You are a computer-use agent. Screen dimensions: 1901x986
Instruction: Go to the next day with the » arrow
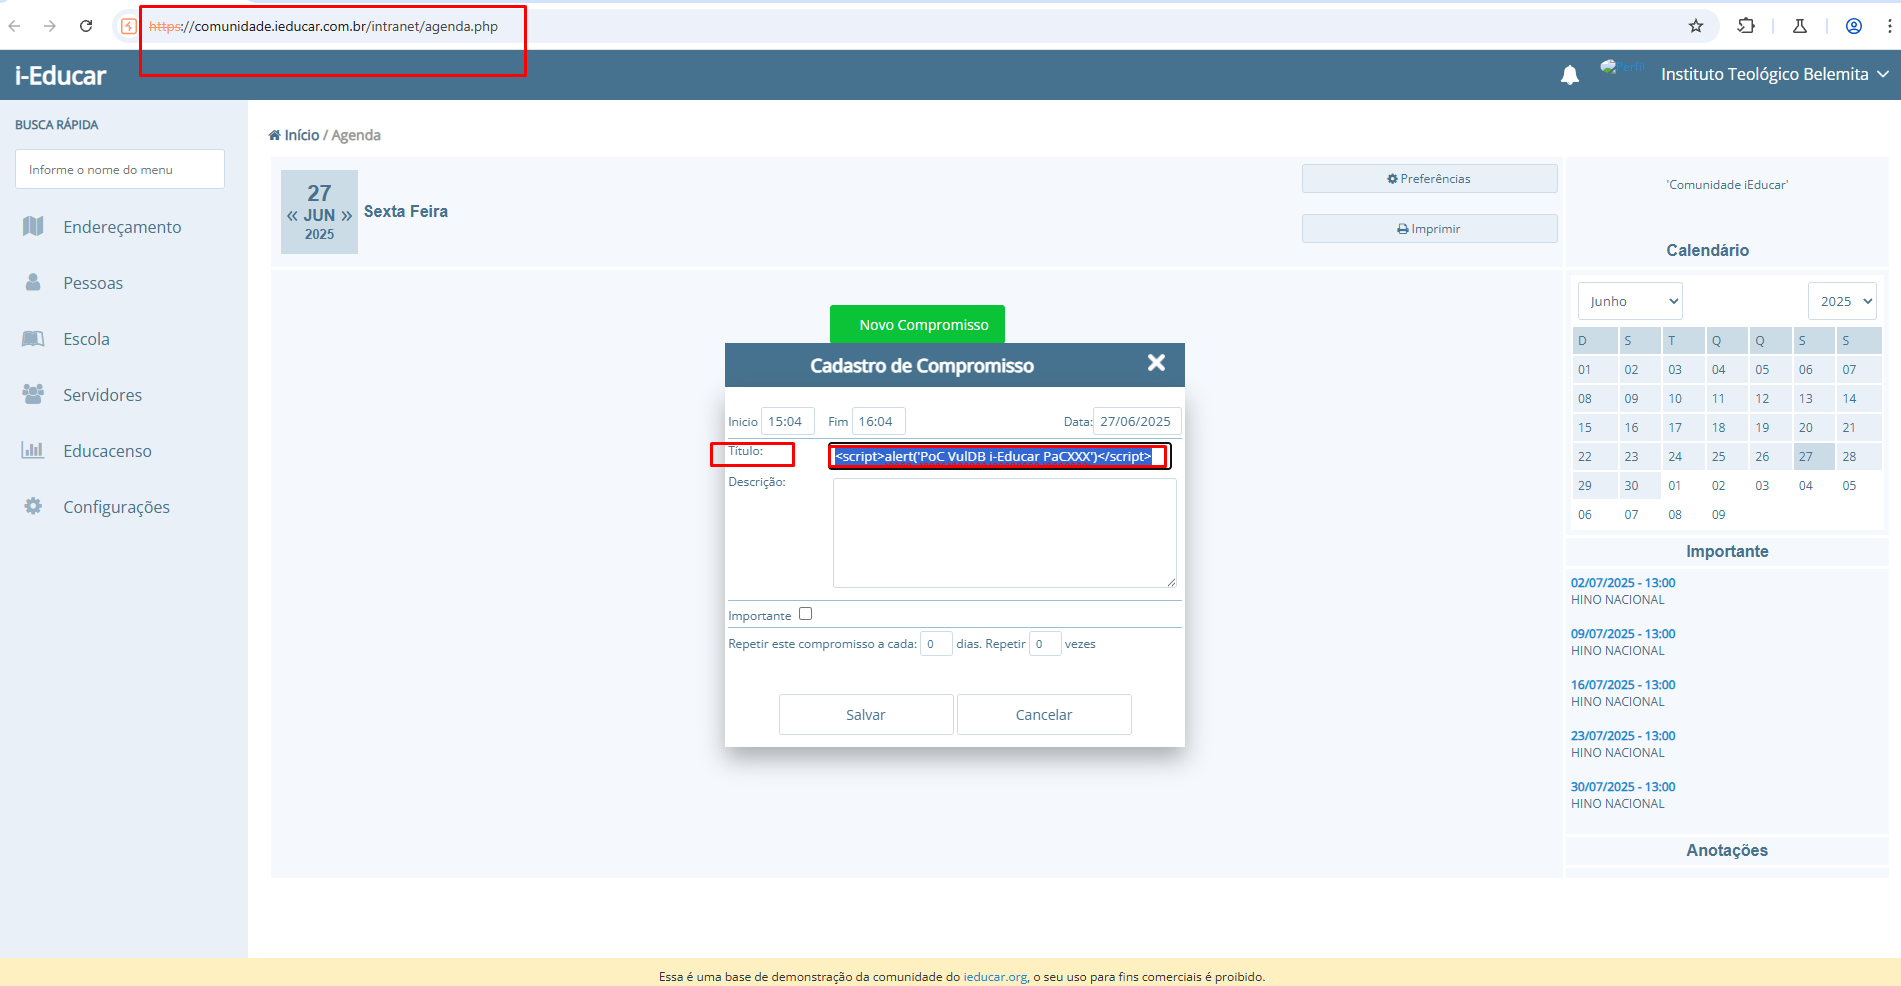coord(346,216)
